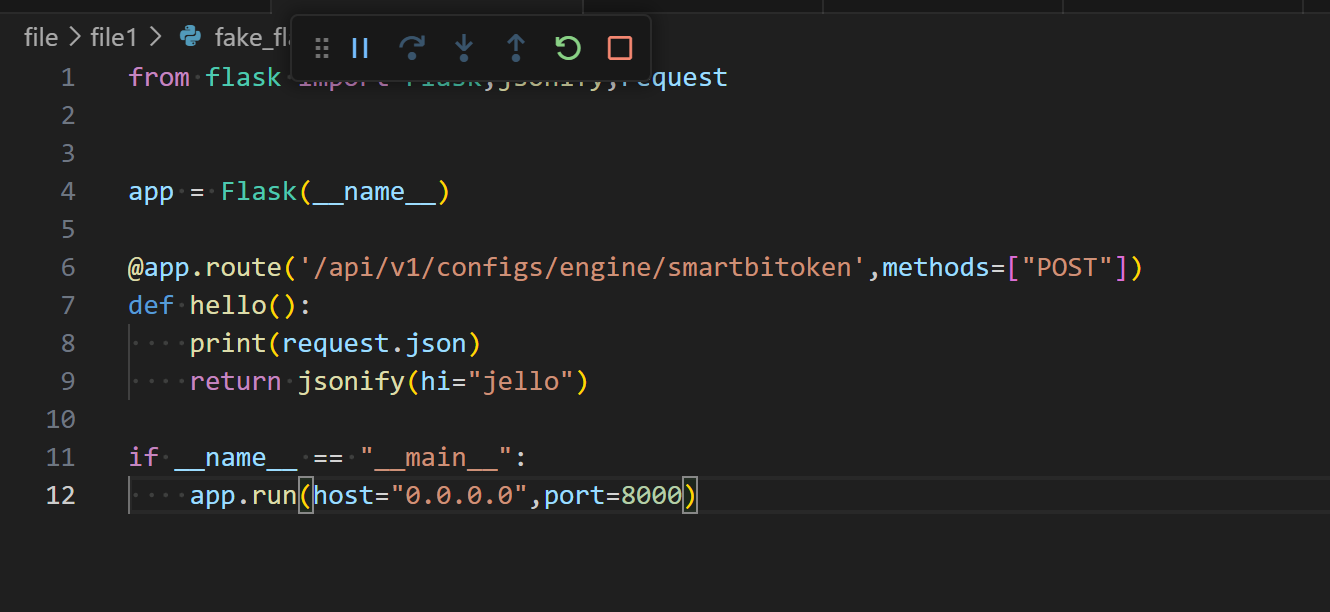Click the Step Out debug icon
Image resolution: width=1330 pixels, height=612 pixels.
[516, 48]
